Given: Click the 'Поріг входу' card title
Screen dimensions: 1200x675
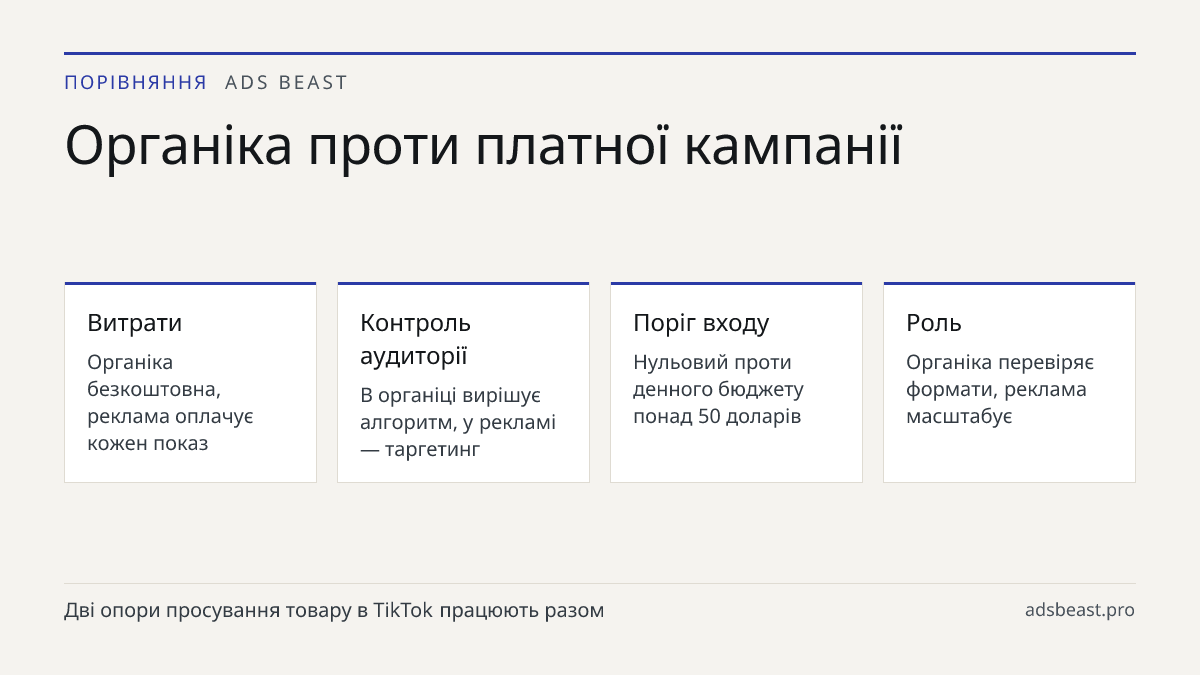Looking at the screenshot, I should coord(701,323).
